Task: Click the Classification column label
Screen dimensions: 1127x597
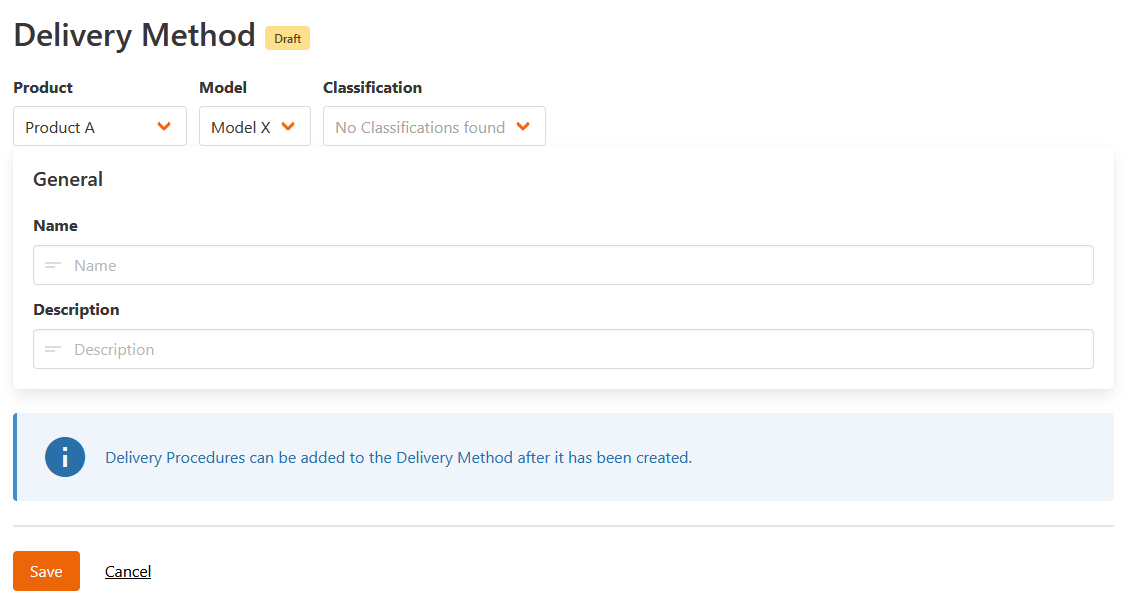Action: pyautogui.click(x=372, y=88)
